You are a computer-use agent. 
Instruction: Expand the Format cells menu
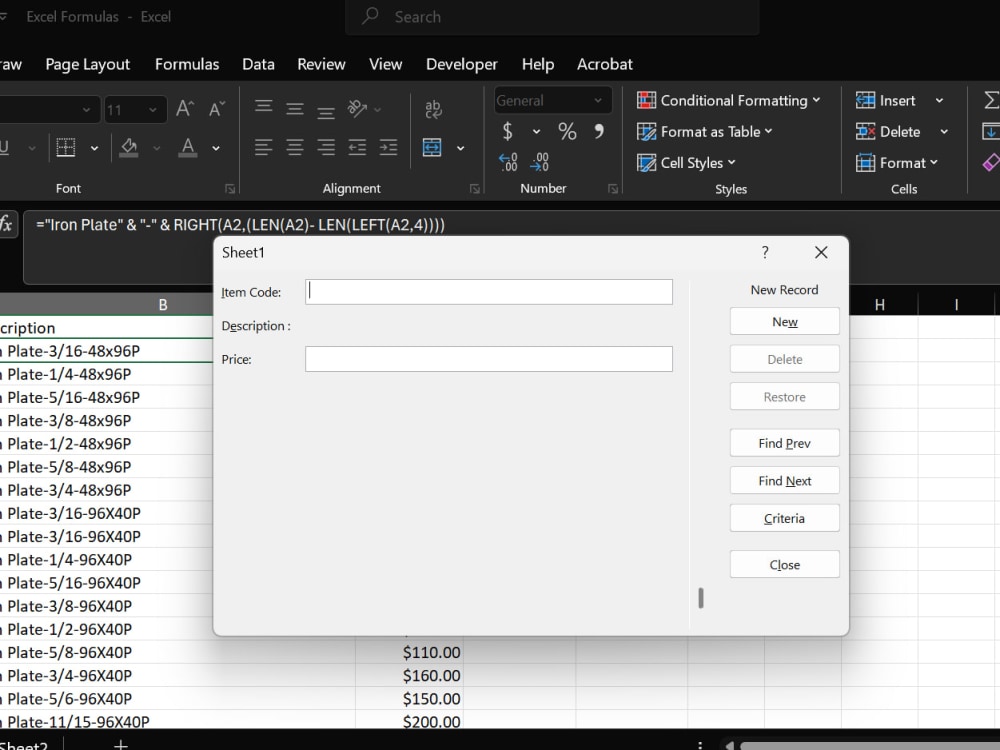[897, 163]
